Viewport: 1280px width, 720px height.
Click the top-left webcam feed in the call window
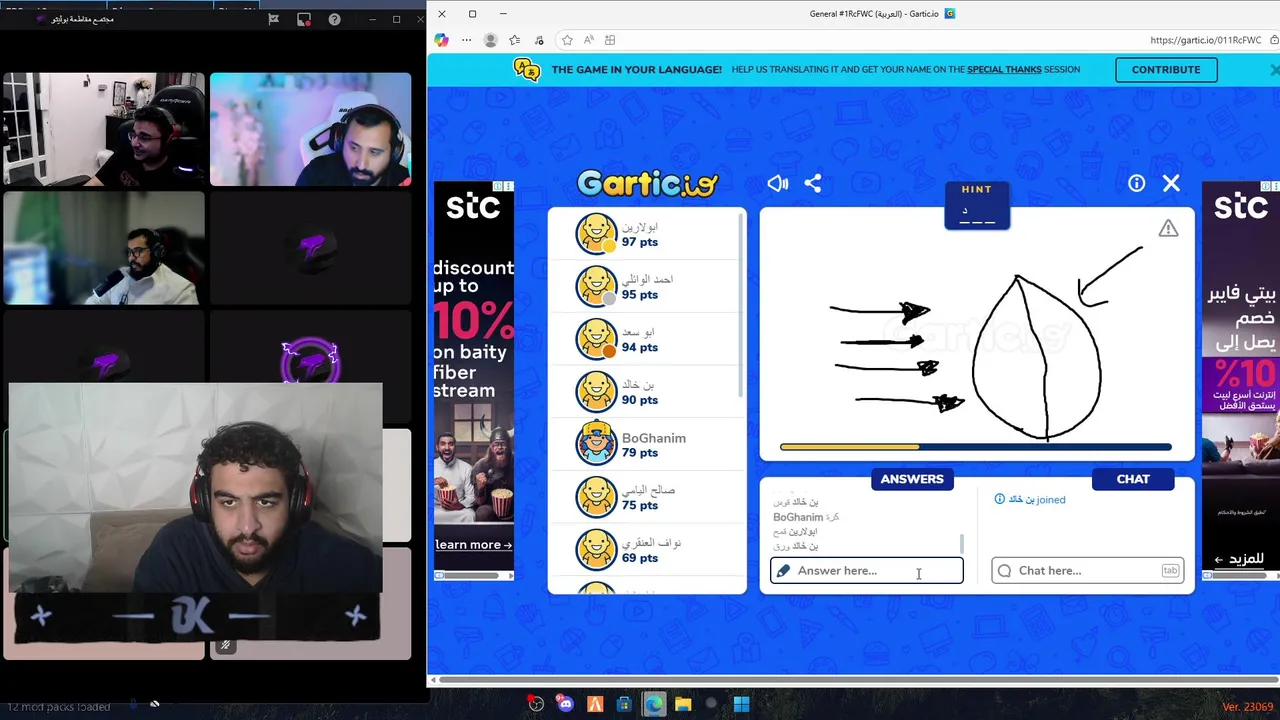(x=103, y=129)
